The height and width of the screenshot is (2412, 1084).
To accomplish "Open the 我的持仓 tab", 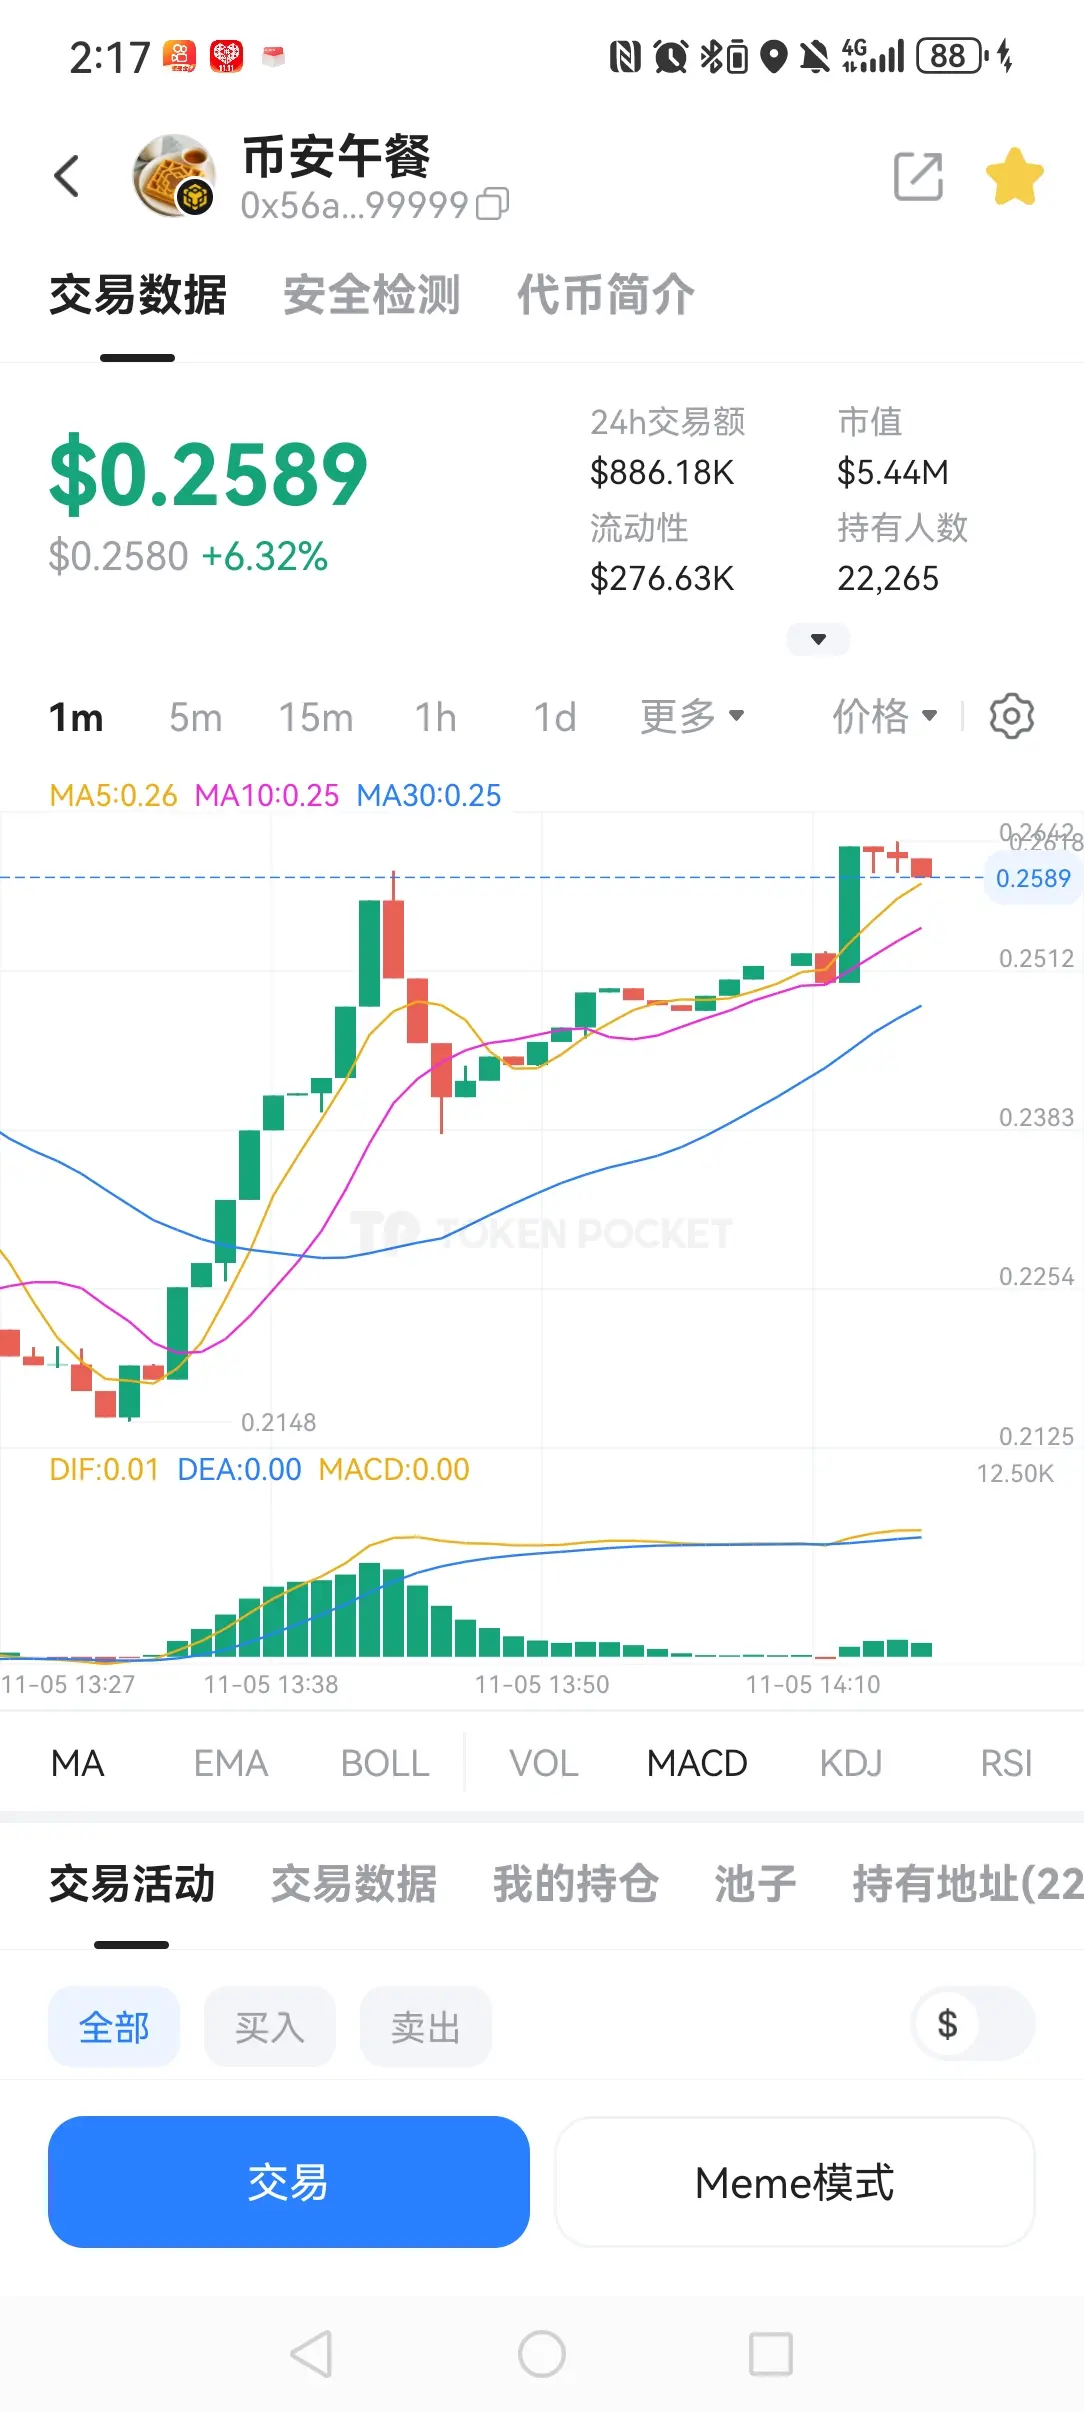I will [576, 1883].
